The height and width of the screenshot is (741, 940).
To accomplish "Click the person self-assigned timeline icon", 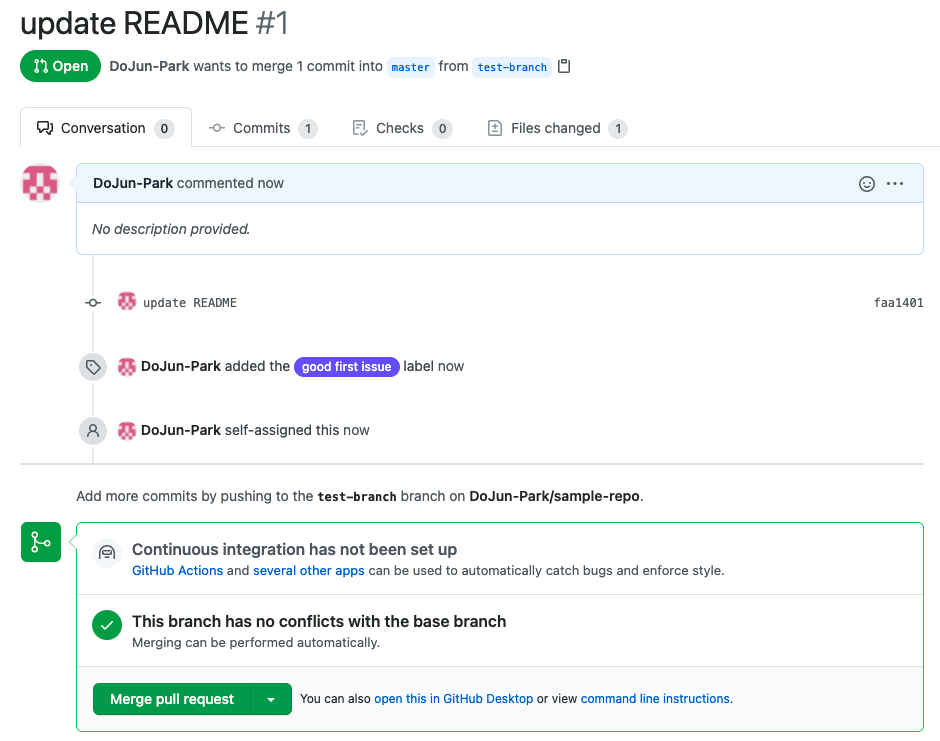I will pyautogui.click(x=93, y=431).
